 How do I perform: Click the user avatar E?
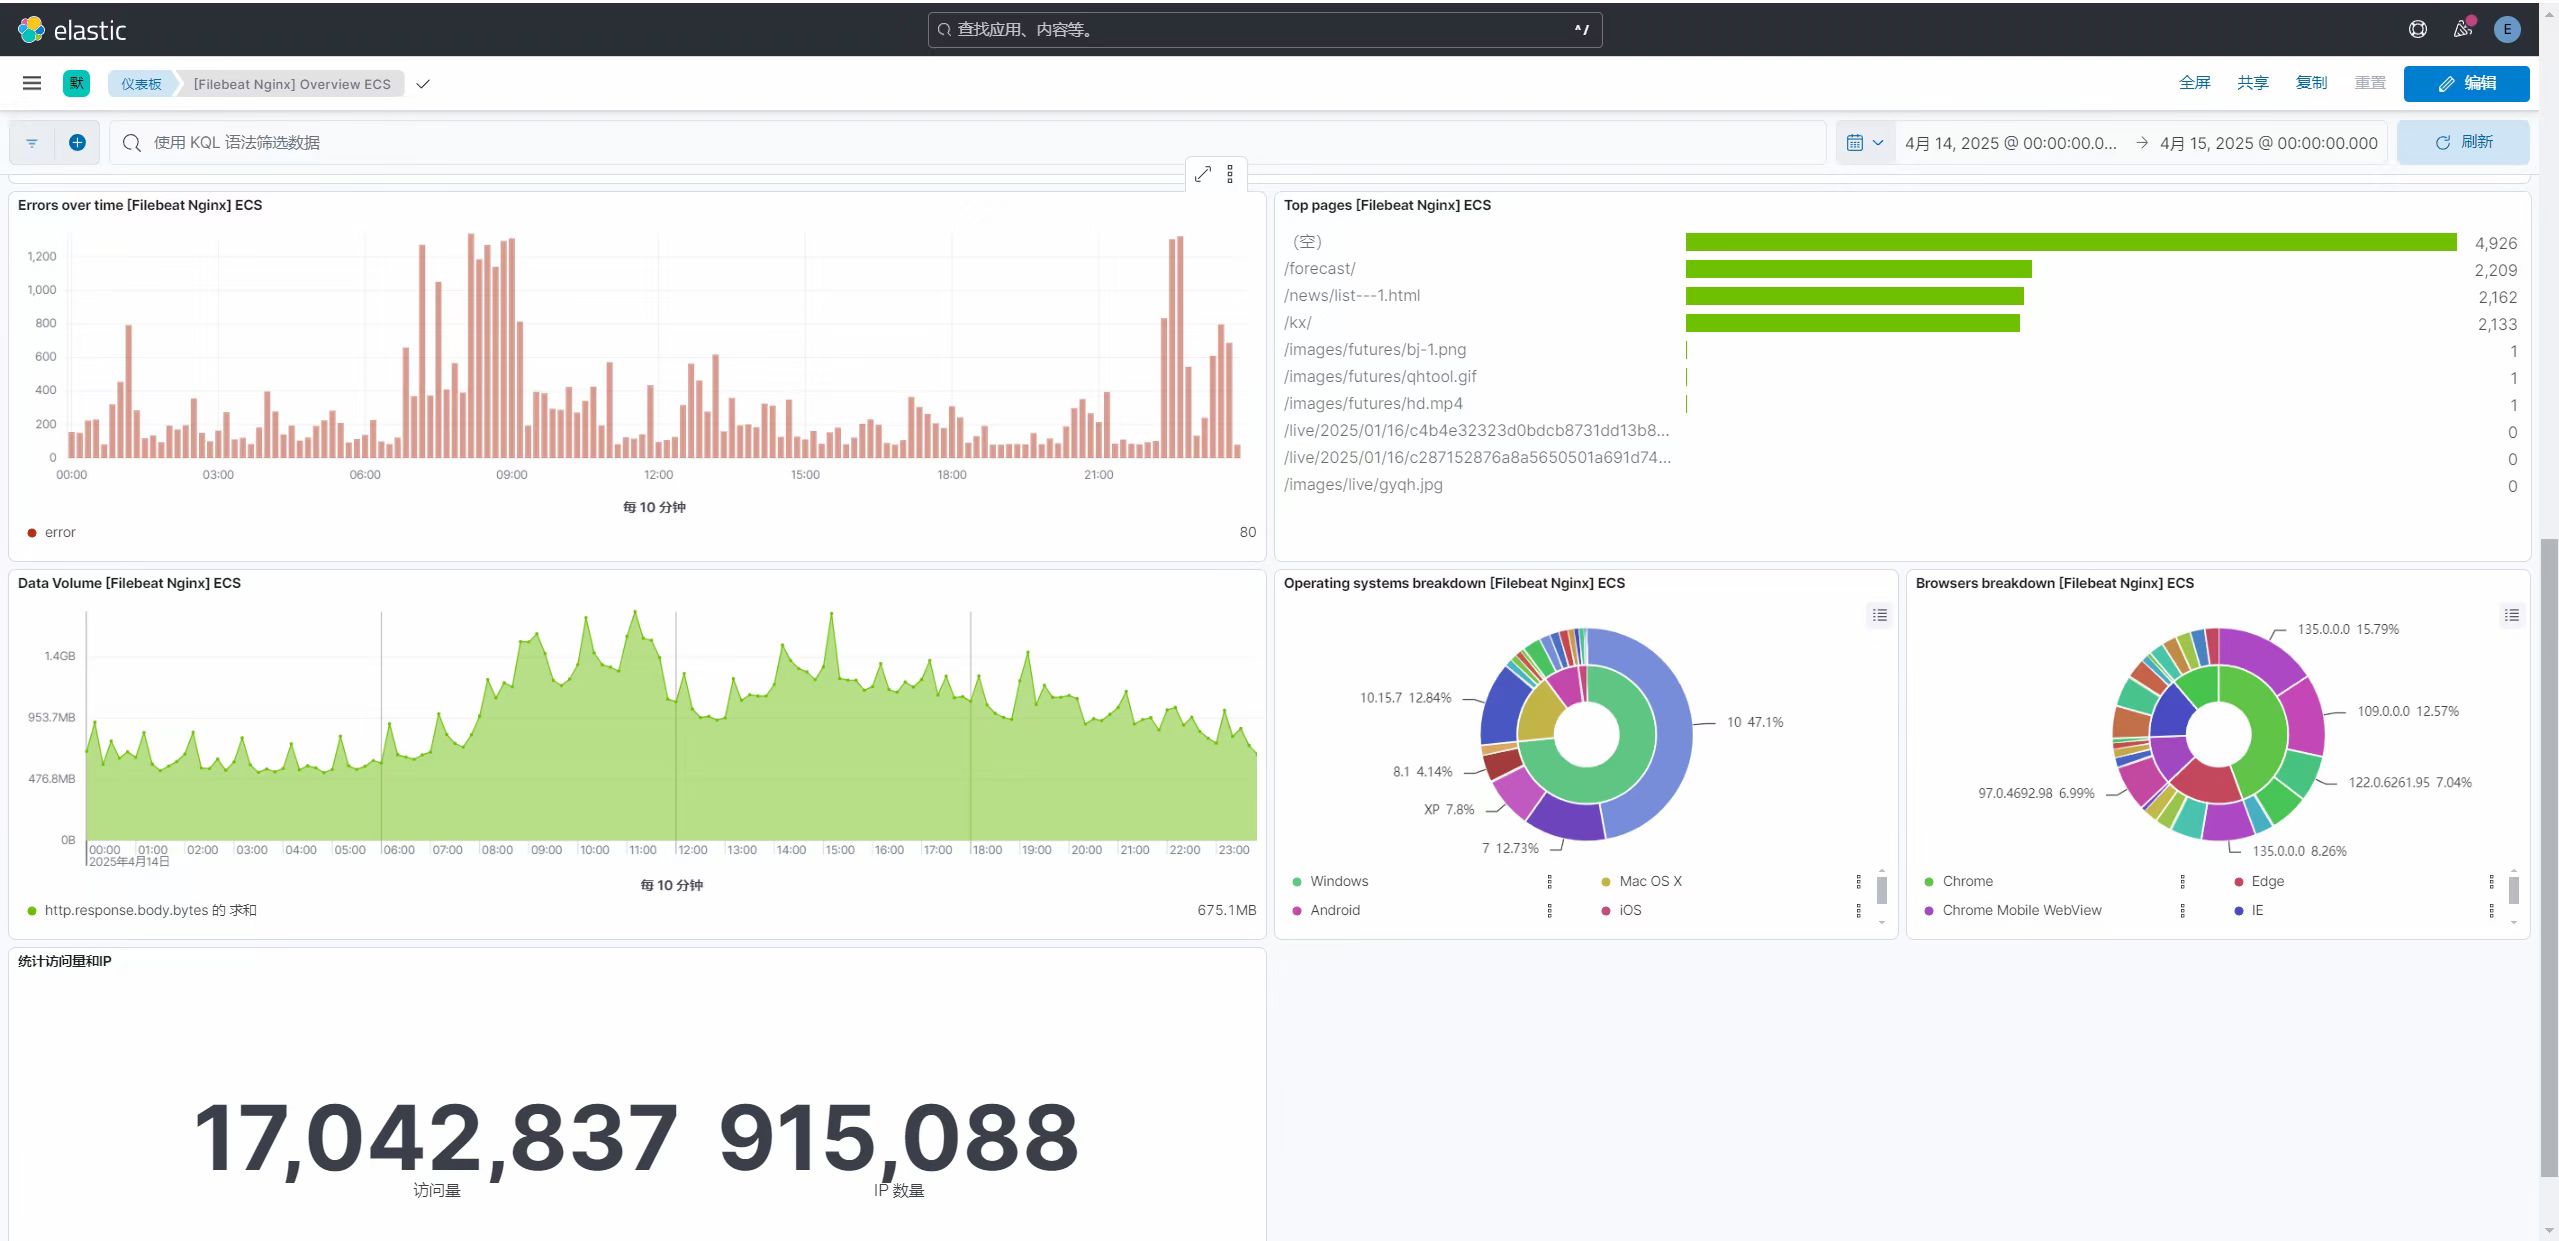[x=2506, y=29]
